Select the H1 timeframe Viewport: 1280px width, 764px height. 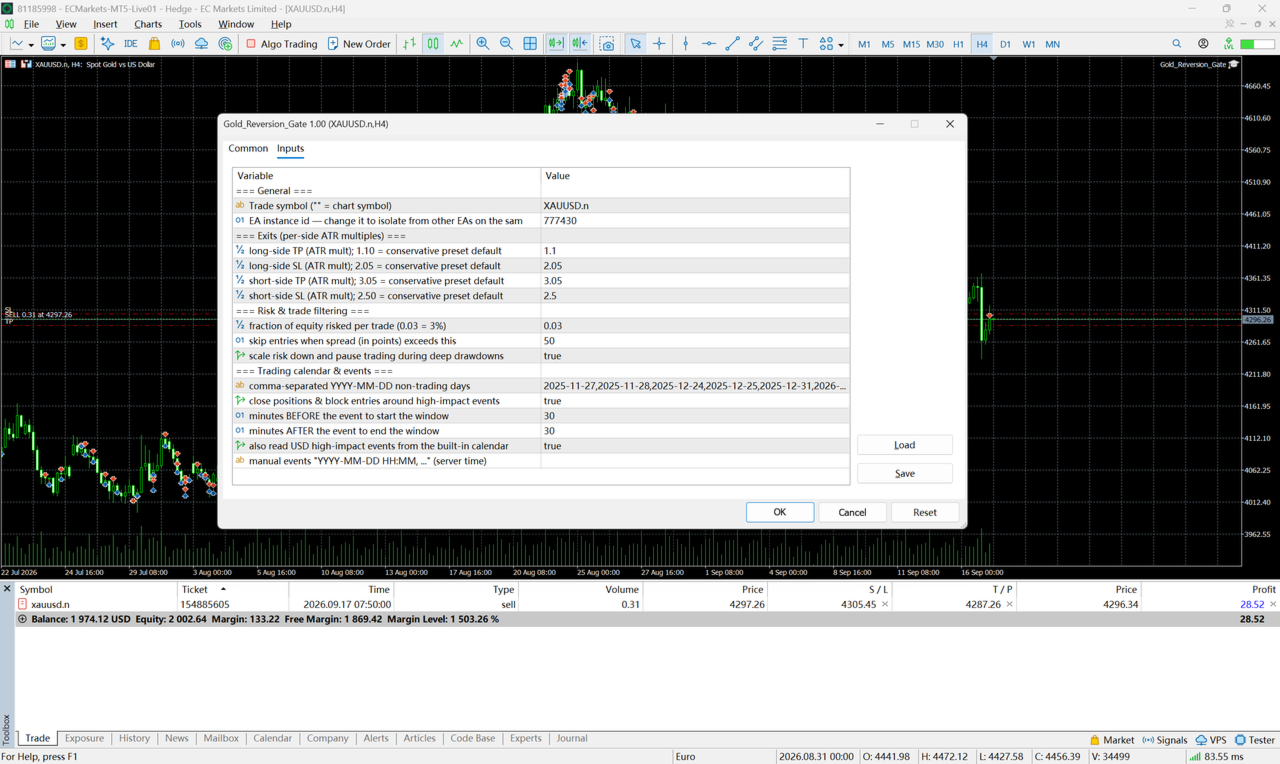(958, 44)
